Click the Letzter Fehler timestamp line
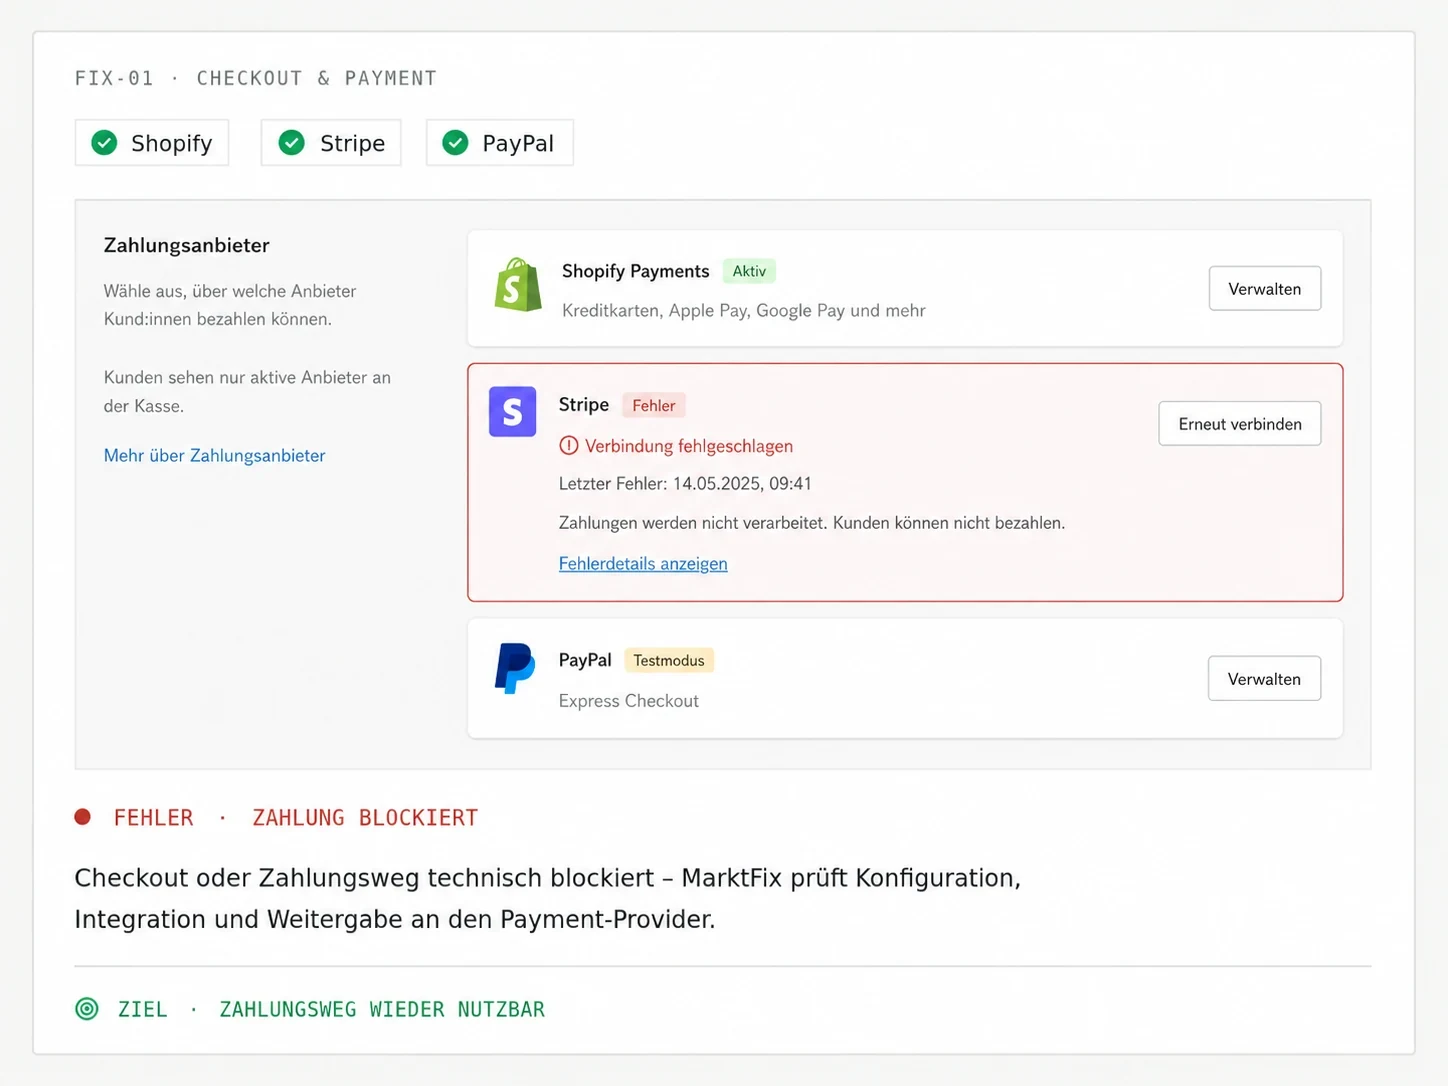The height and width of the screenshot is (1086, 1448). click(685, 484)
